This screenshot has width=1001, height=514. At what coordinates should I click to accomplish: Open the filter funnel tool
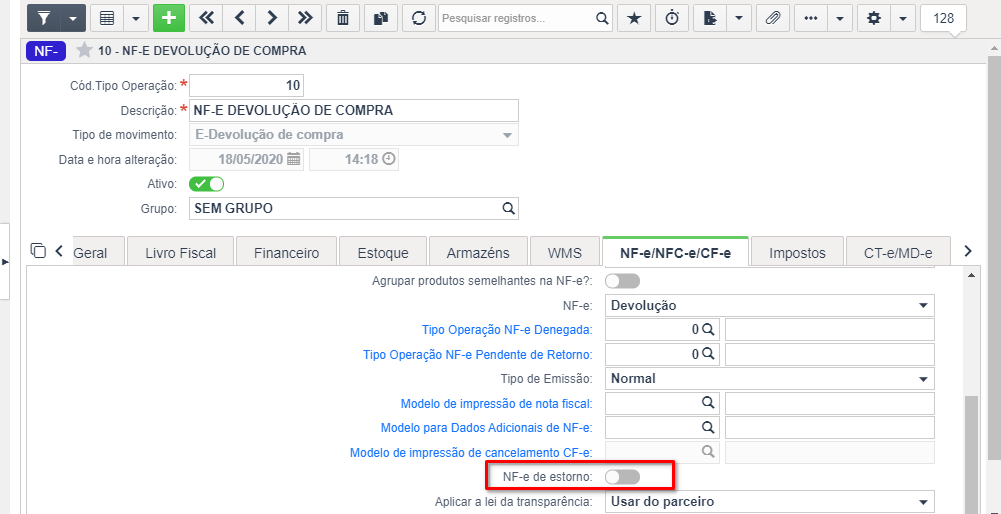[x=43, y=19]
